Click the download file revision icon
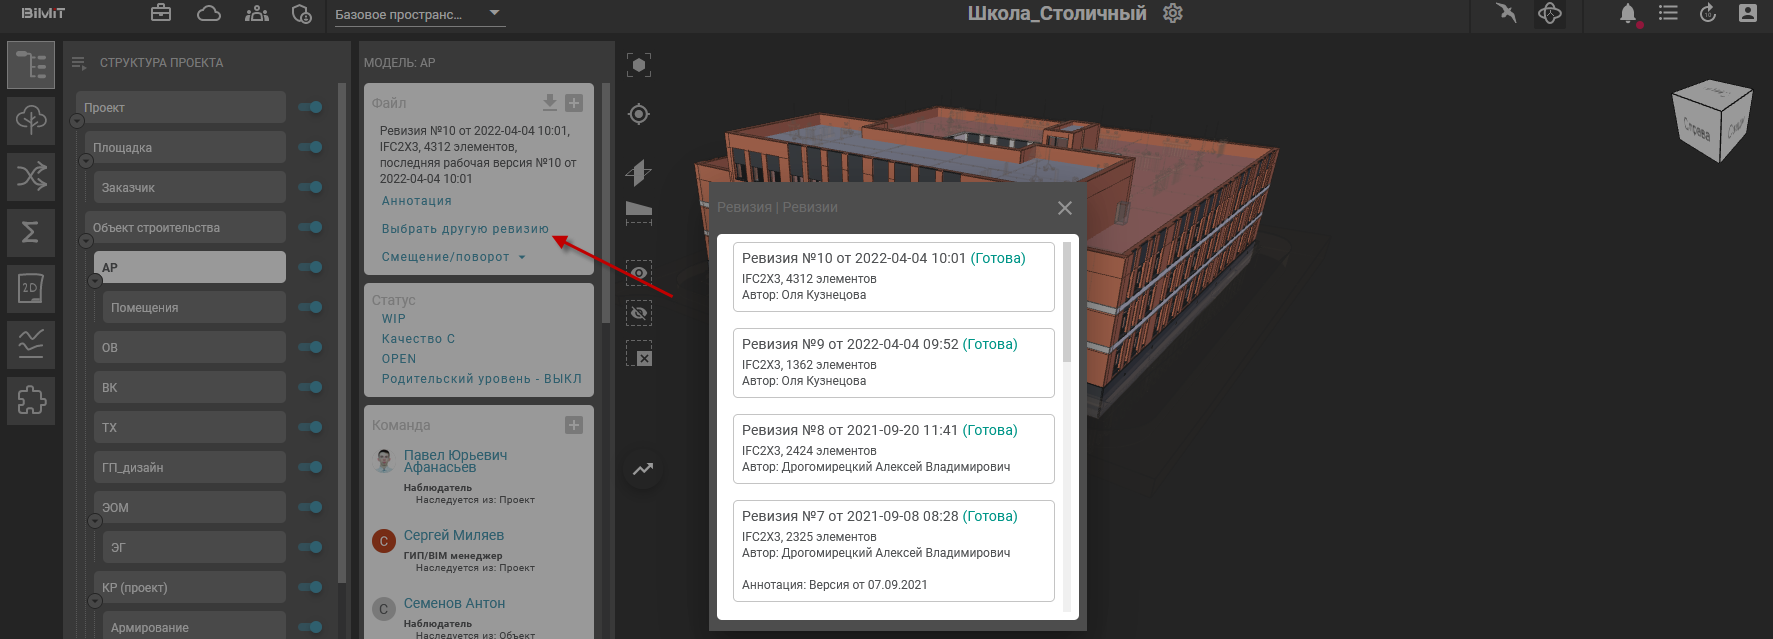 549,103
